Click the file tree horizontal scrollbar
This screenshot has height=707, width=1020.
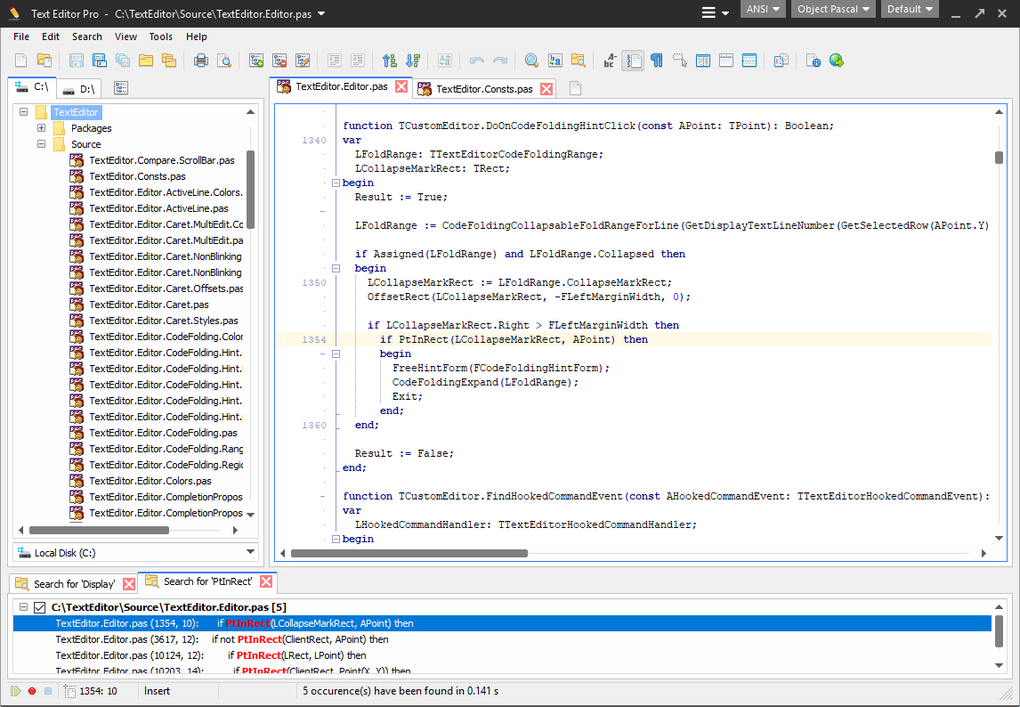(x=99, y=530)
